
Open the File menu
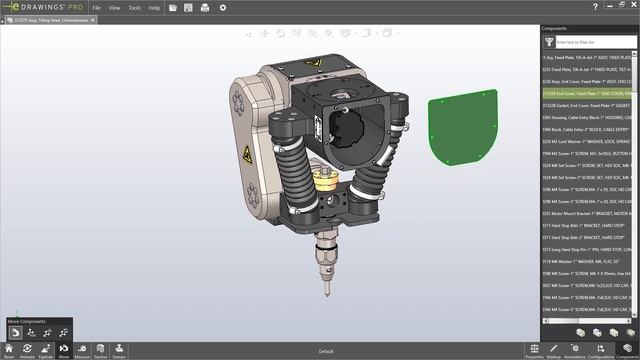click(x=96, y=8)
